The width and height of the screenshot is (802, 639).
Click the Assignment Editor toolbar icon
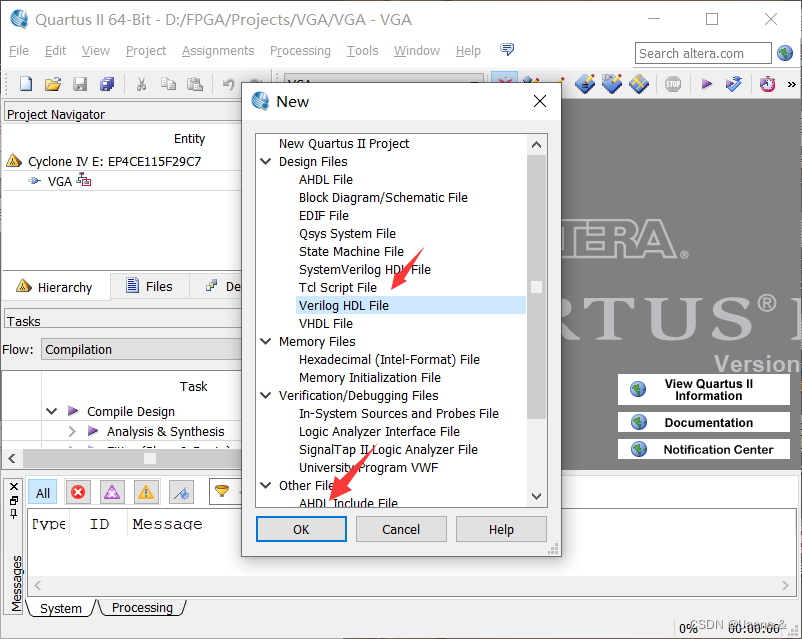point(585,83)
